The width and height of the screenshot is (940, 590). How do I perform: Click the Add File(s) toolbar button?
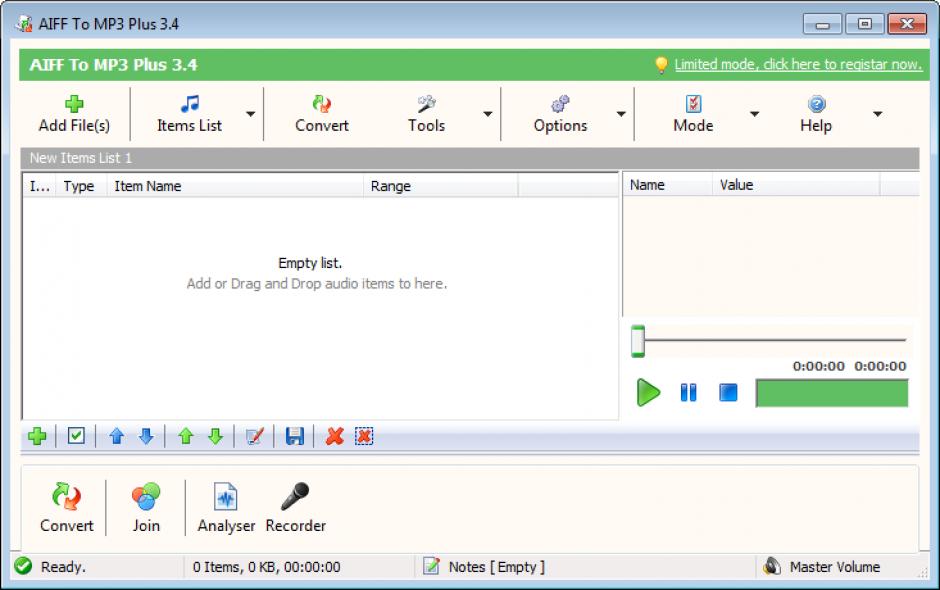pos(74,114)
